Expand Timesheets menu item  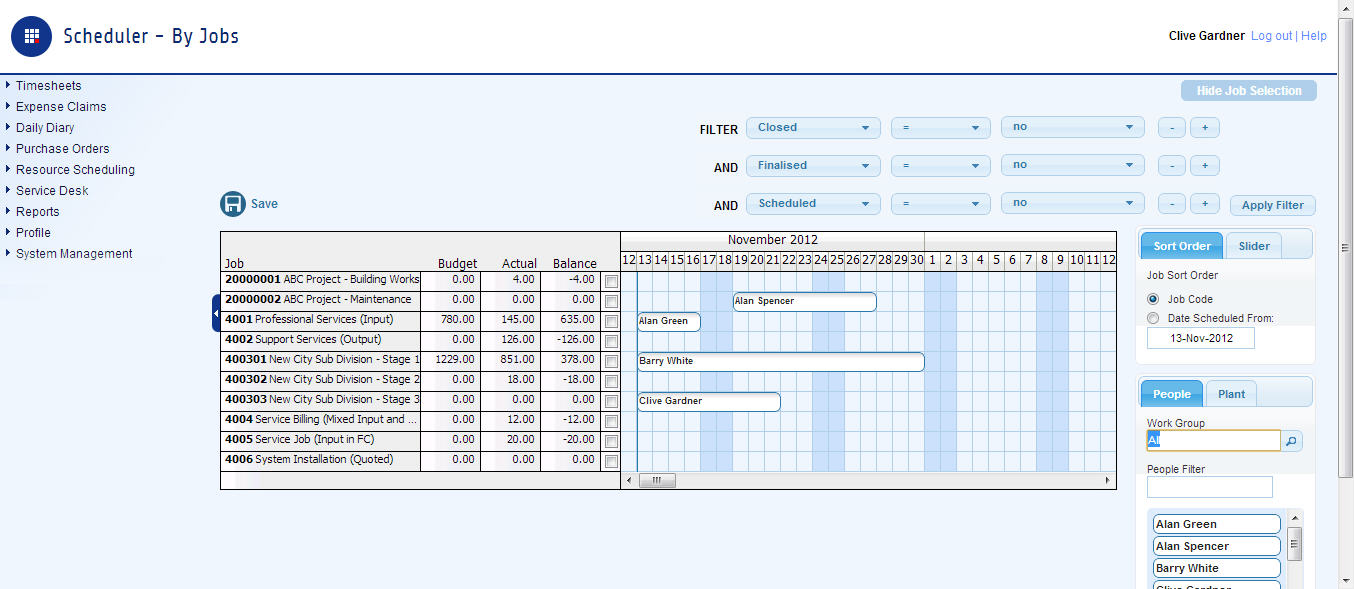point(48,86)
